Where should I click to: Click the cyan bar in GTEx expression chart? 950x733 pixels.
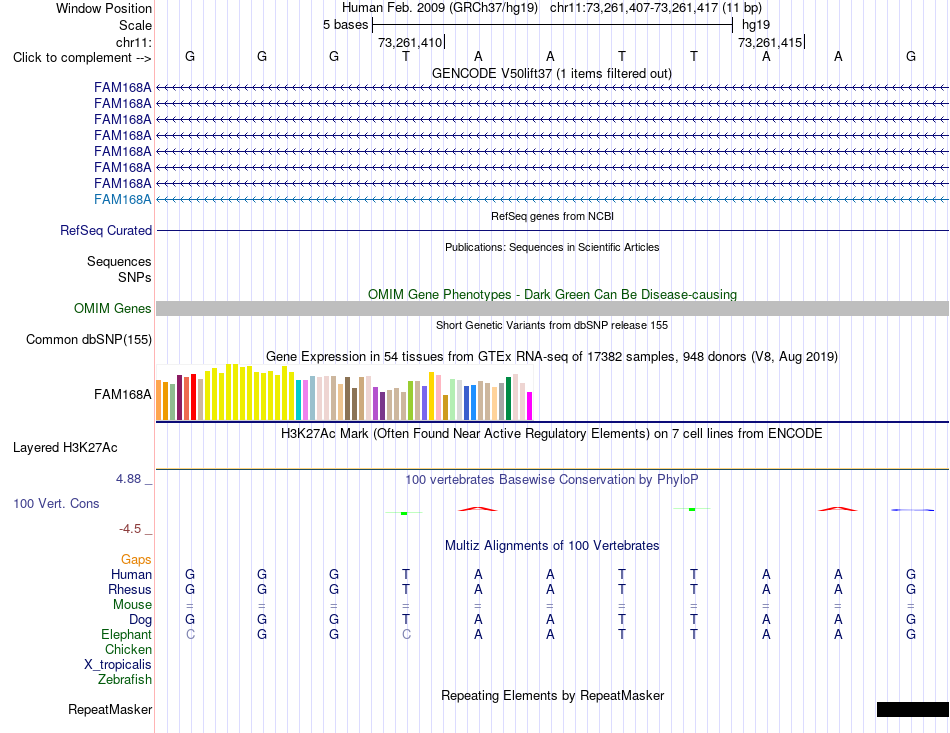(299, 400)
